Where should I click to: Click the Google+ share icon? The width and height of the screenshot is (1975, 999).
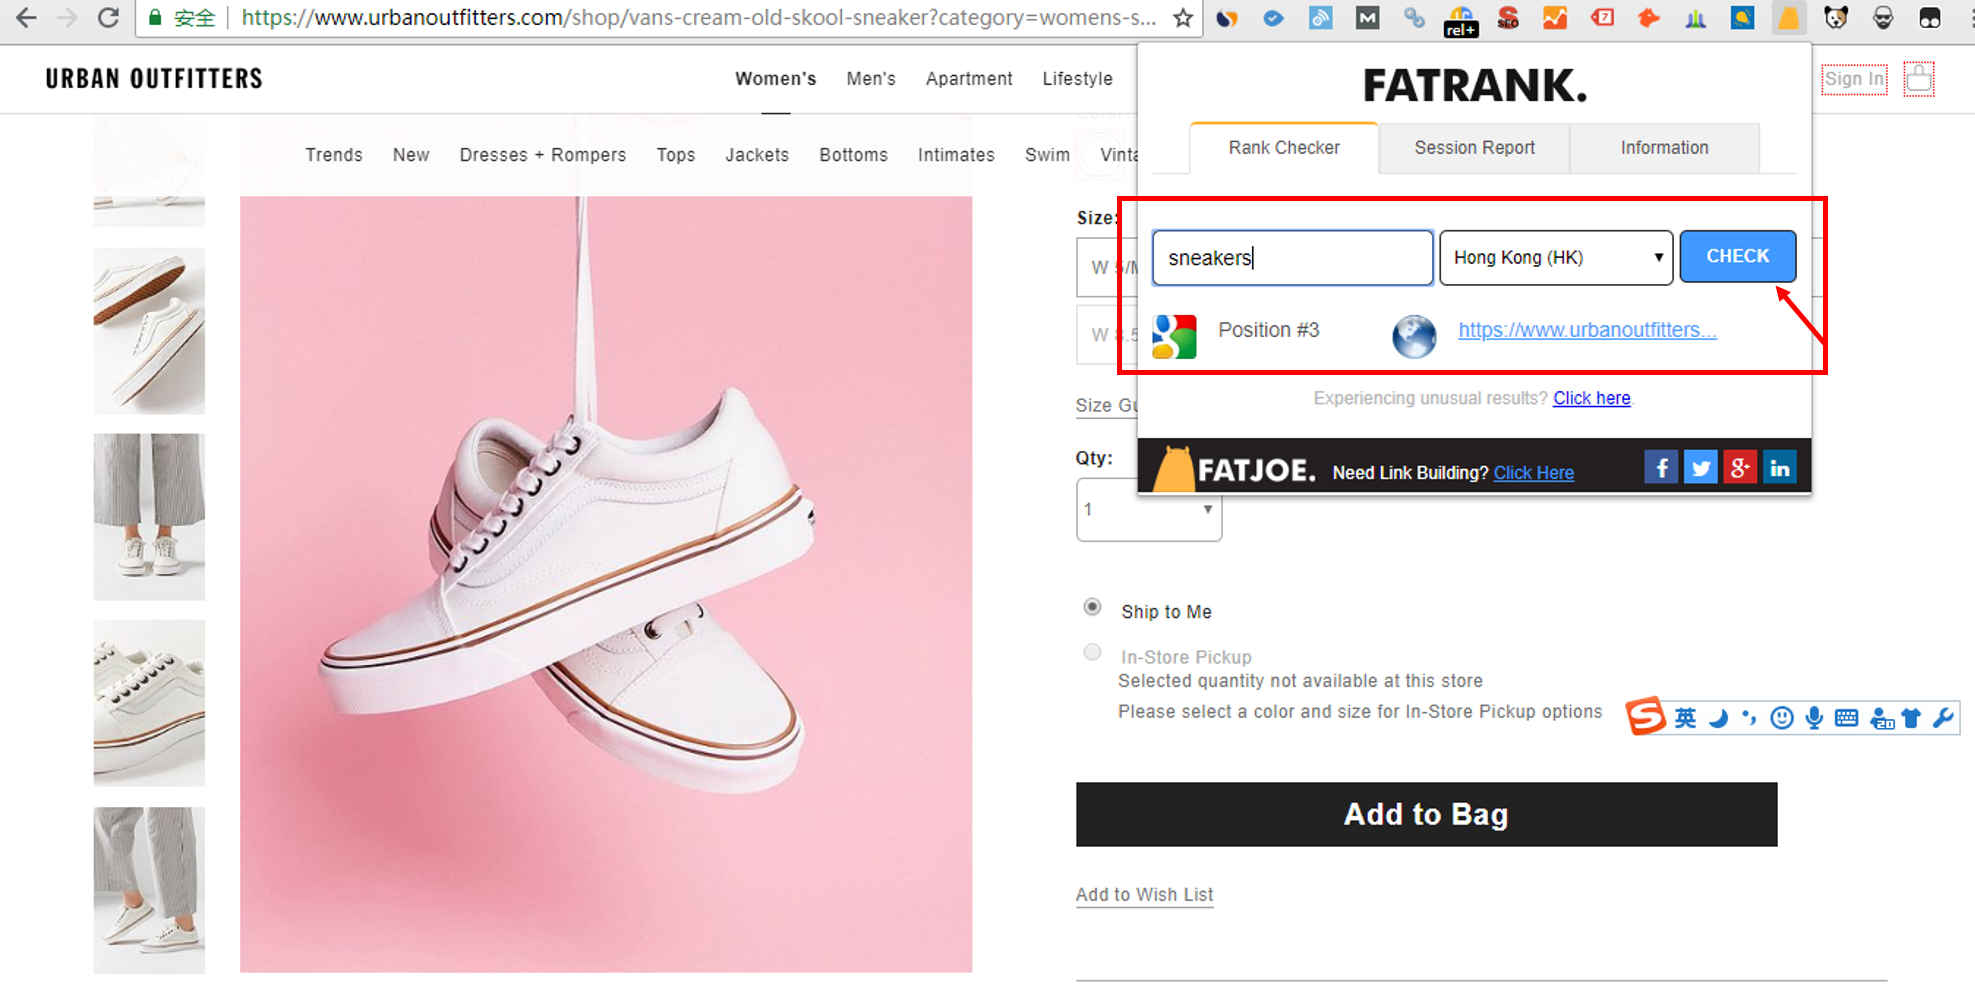1740,468
